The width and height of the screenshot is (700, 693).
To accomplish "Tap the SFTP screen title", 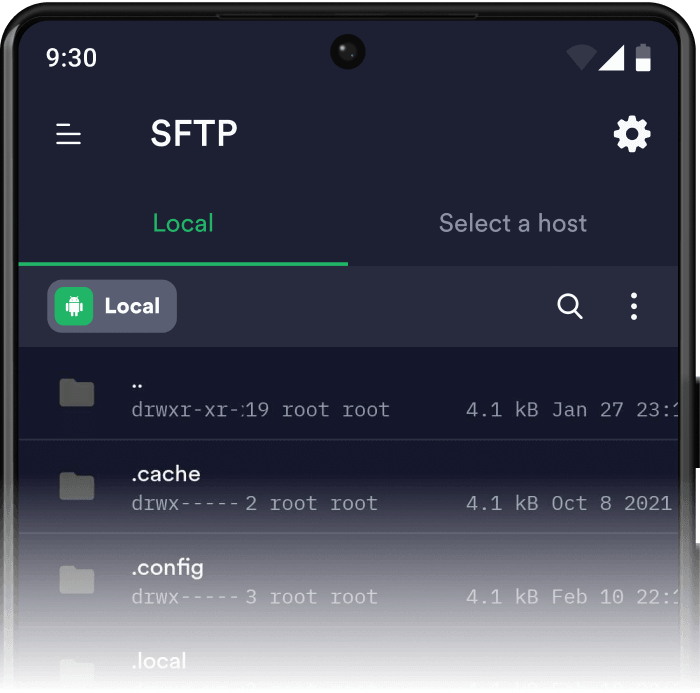I will (x=194, y=134).
